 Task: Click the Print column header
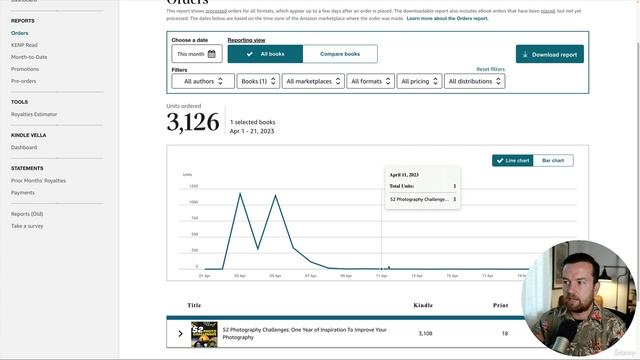coord(500,305)
